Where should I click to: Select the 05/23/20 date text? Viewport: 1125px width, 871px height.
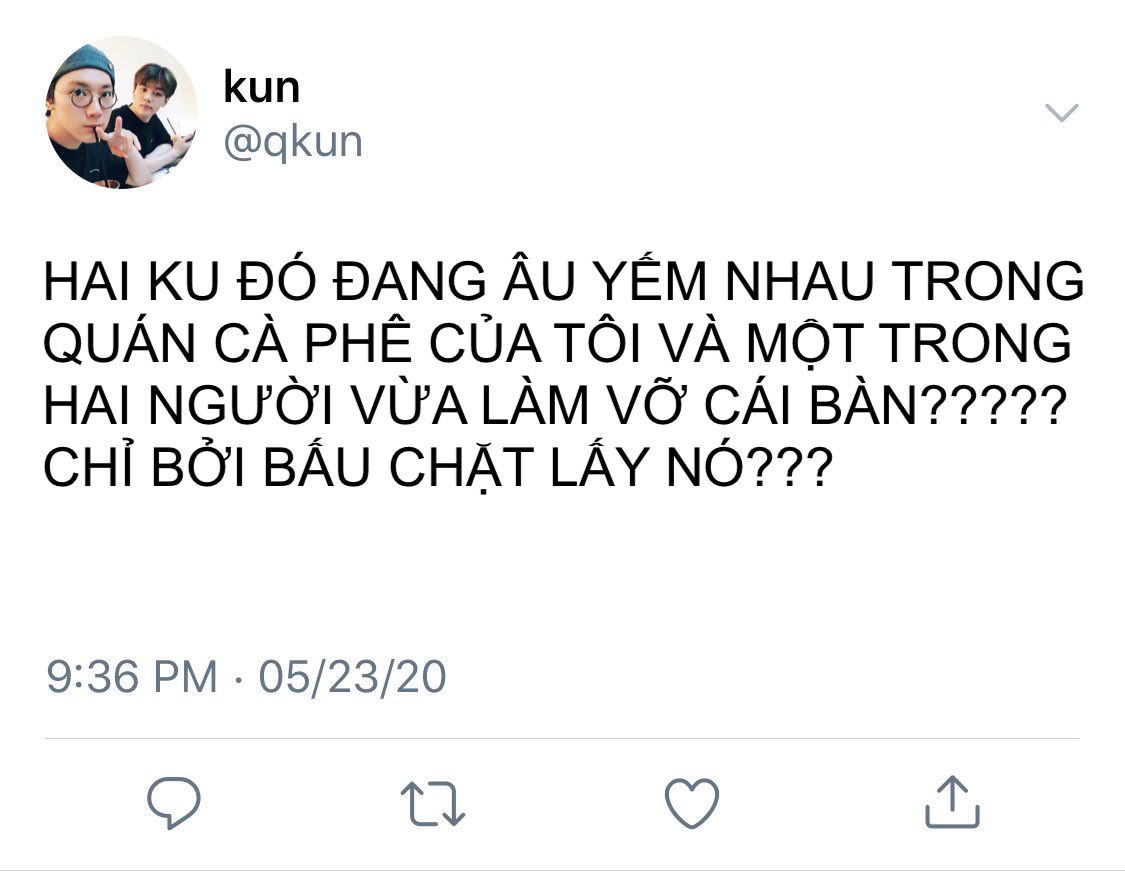pos(352,676)
